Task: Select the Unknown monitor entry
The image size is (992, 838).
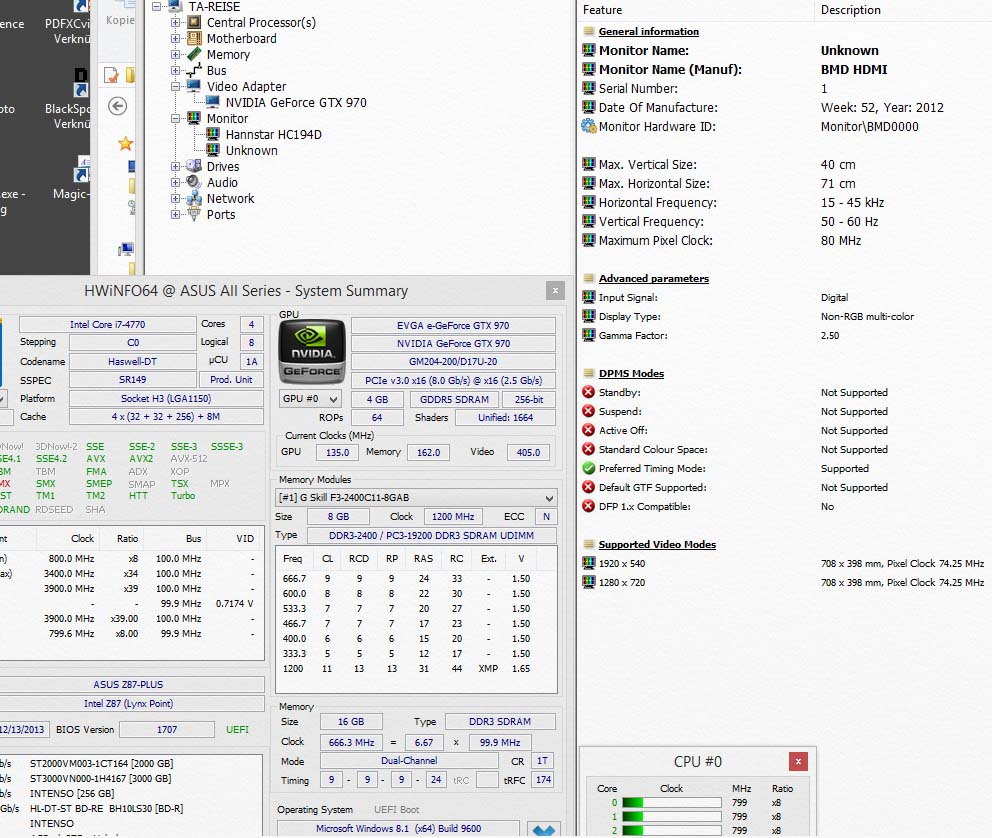Action: coord(251,151)
